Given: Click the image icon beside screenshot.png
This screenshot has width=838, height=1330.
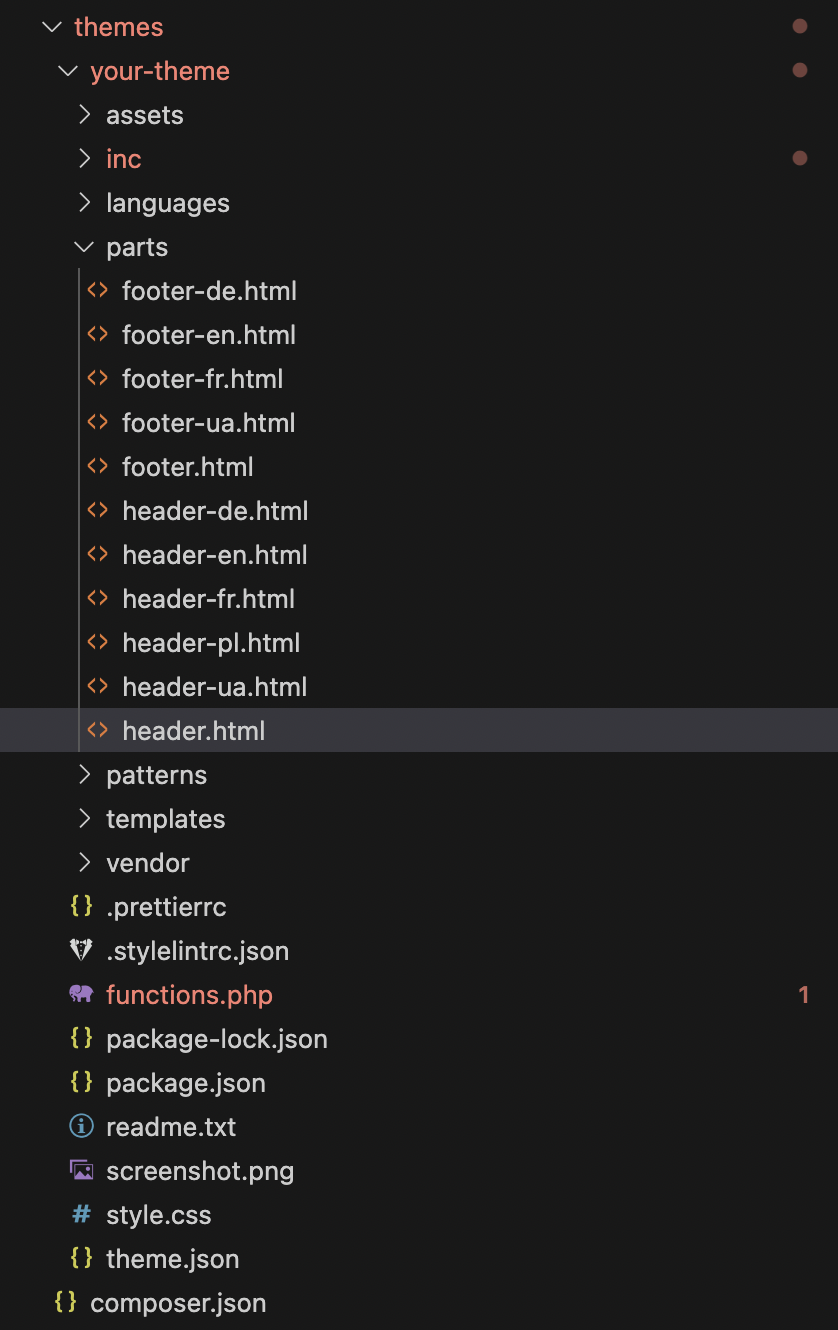Looking at the screenshot, I should pyautogui.click(x=81, y=1170).
